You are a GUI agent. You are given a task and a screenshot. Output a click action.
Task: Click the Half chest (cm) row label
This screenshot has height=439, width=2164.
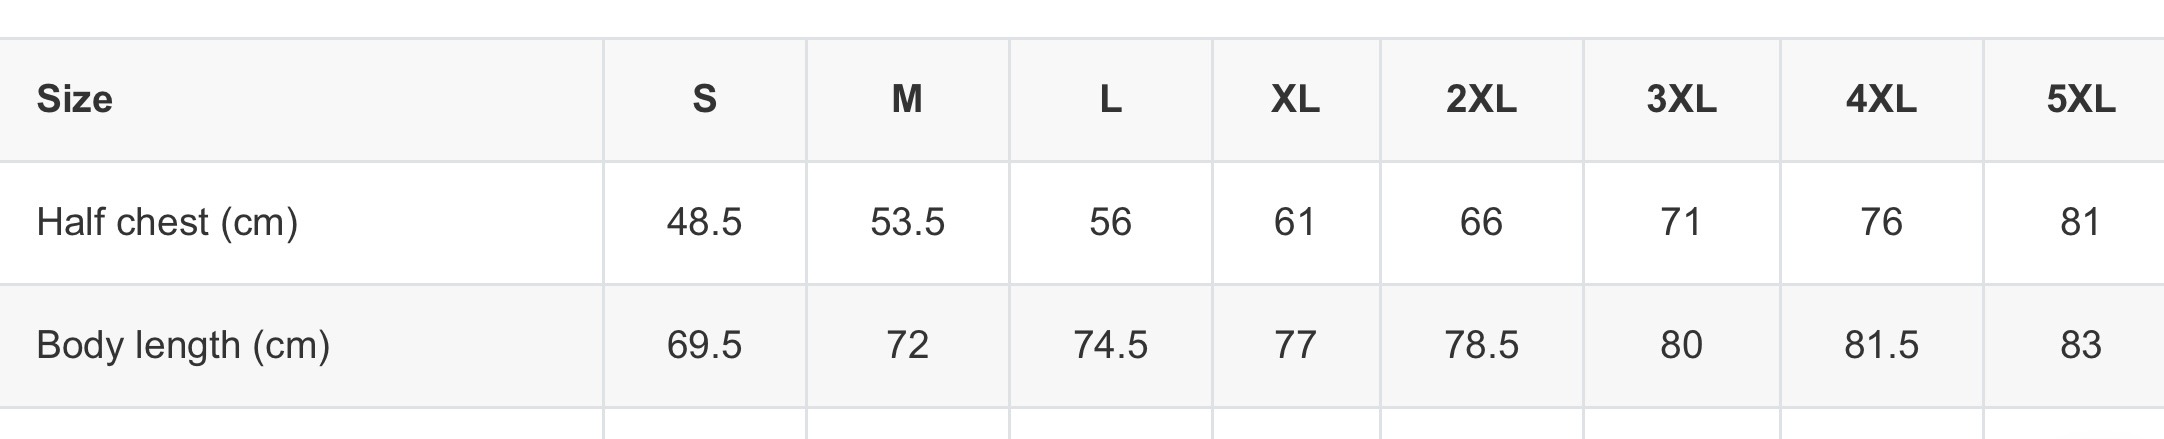[x=167, y=222]
